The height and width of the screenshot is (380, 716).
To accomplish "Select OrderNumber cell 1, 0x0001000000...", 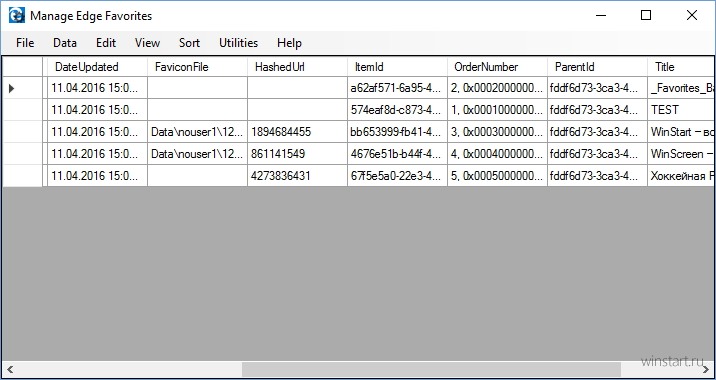I will click(498, 110).
